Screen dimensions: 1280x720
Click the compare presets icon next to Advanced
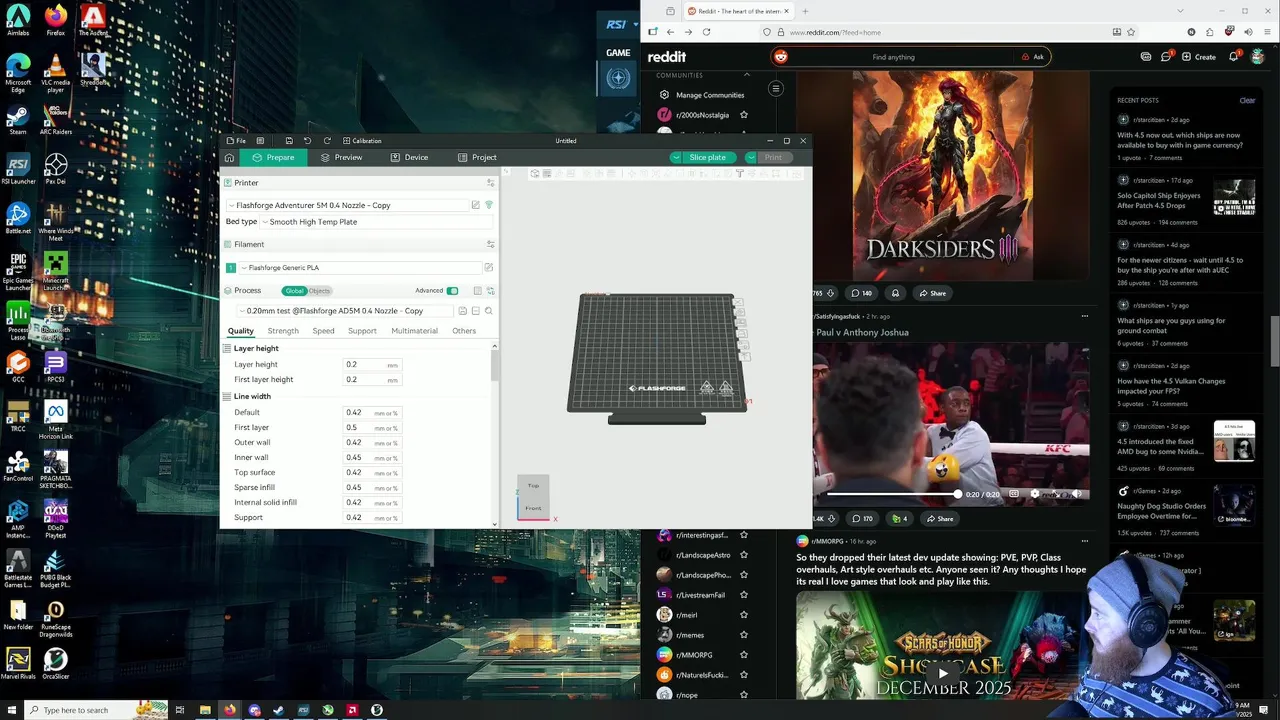pos(490,291)
